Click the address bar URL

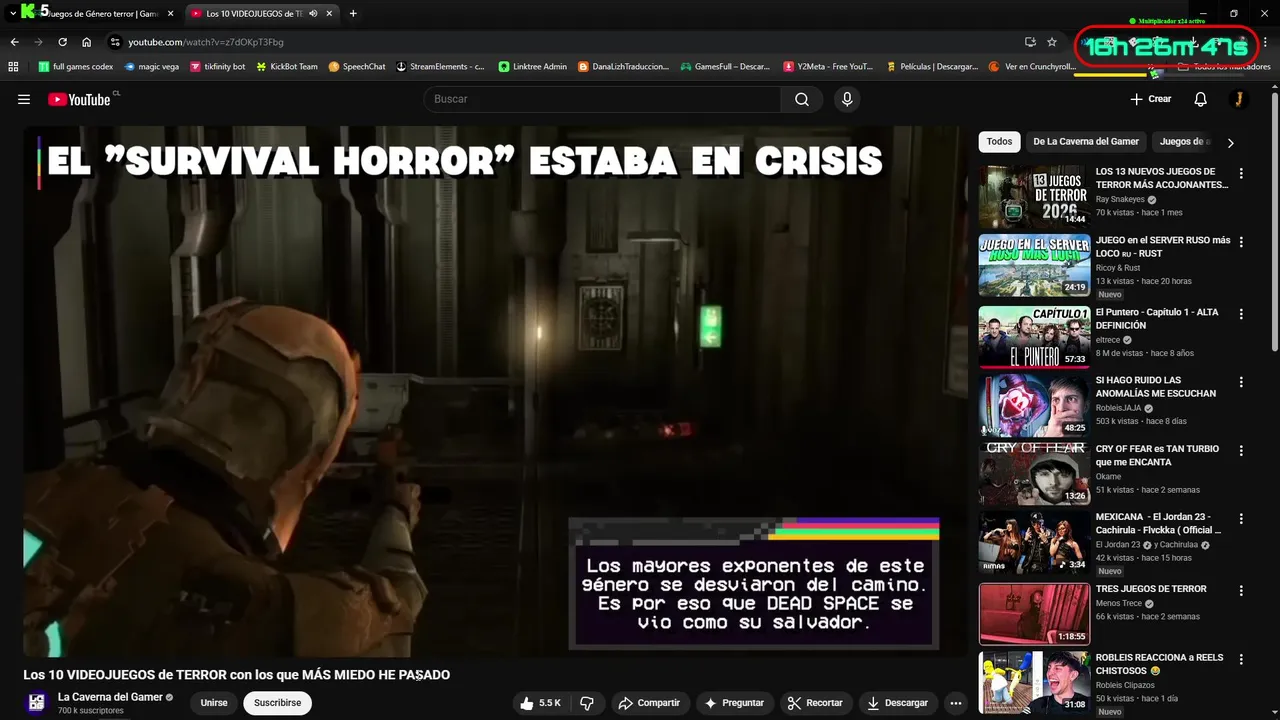click(x=206, y=42)
